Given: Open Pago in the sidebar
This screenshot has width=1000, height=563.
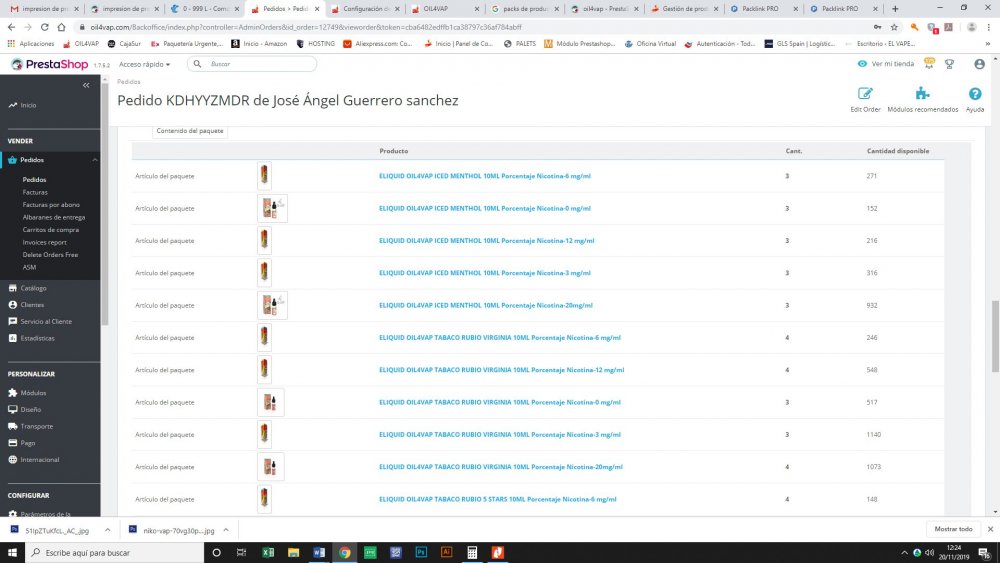Looking at the screenshot, I should point(22,442).
